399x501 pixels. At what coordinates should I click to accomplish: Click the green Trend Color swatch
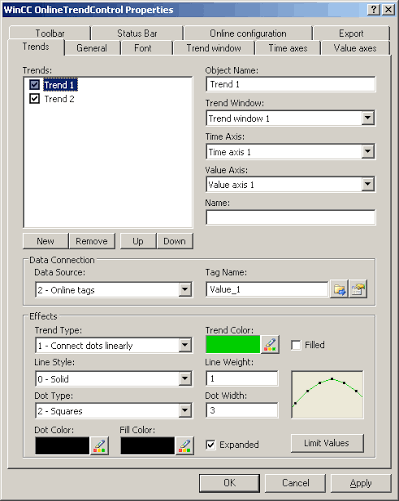pos(233,345)
